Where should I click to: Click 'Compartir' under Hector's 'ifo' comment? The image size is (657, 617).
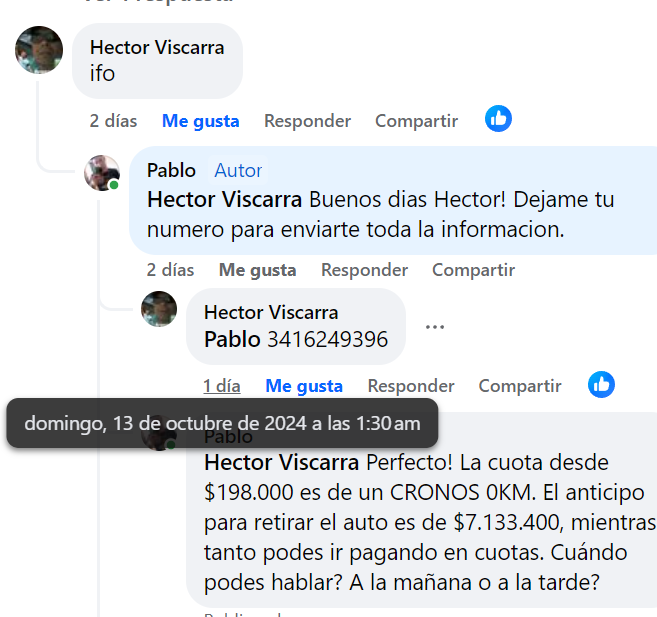click(416, 121)
